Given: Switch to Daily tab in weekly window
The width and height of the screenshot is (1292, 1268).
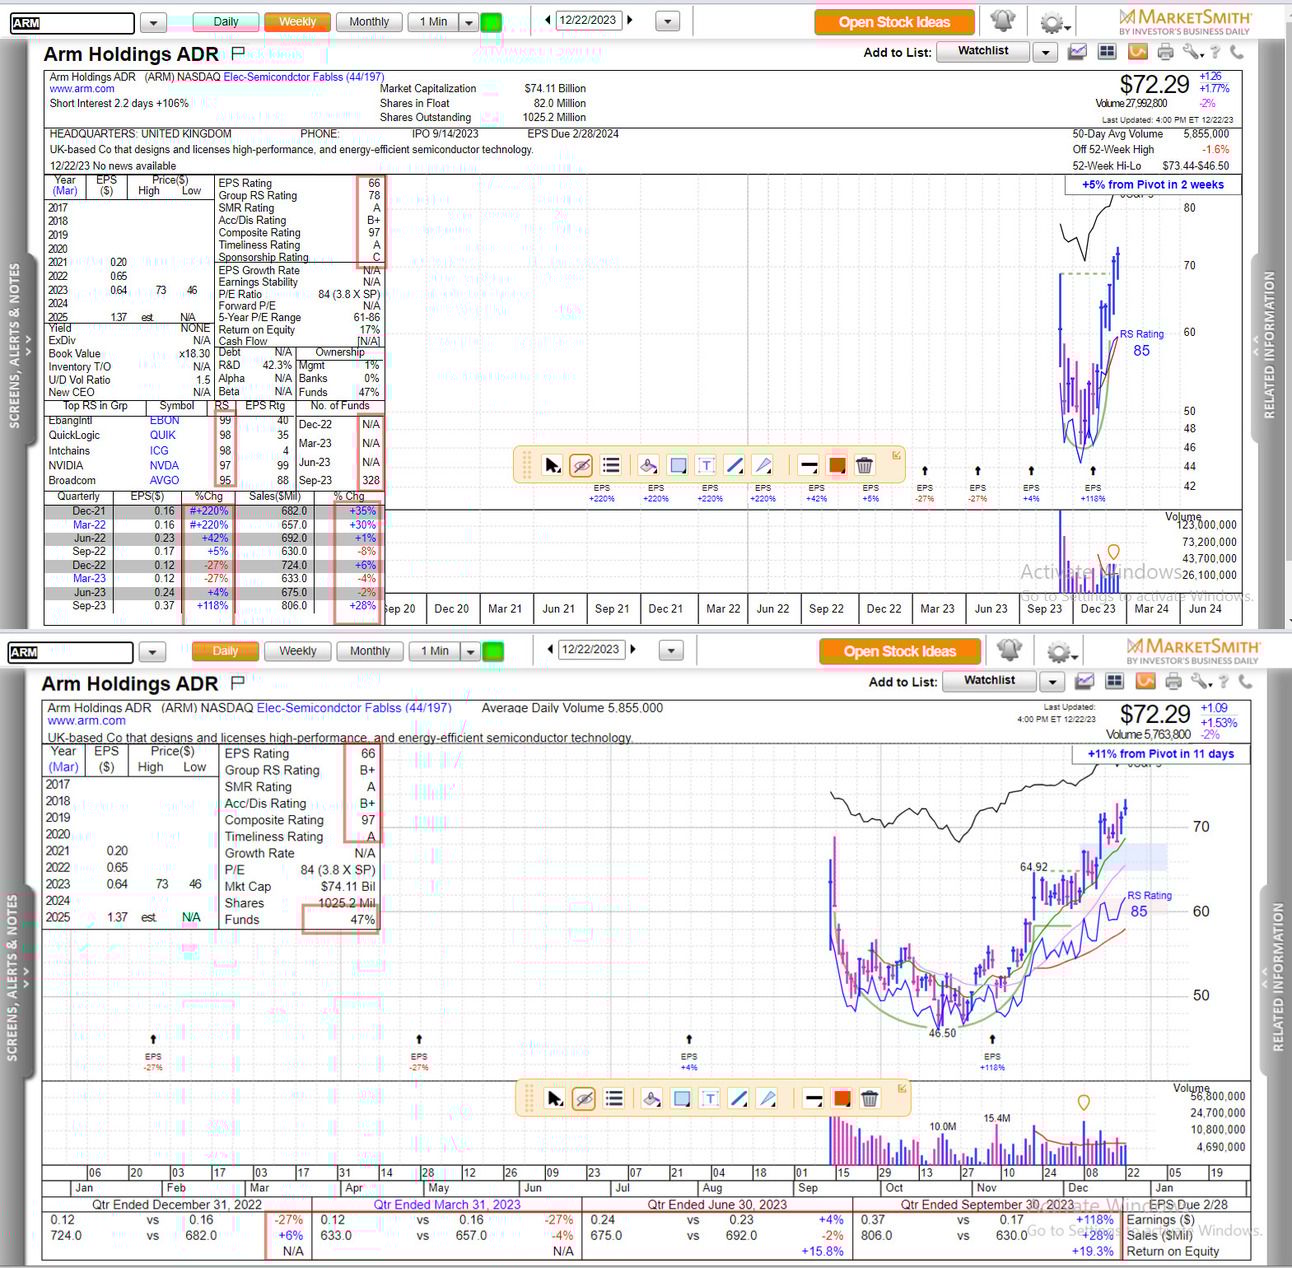Looking at the screenshot, I should point(226,22).
